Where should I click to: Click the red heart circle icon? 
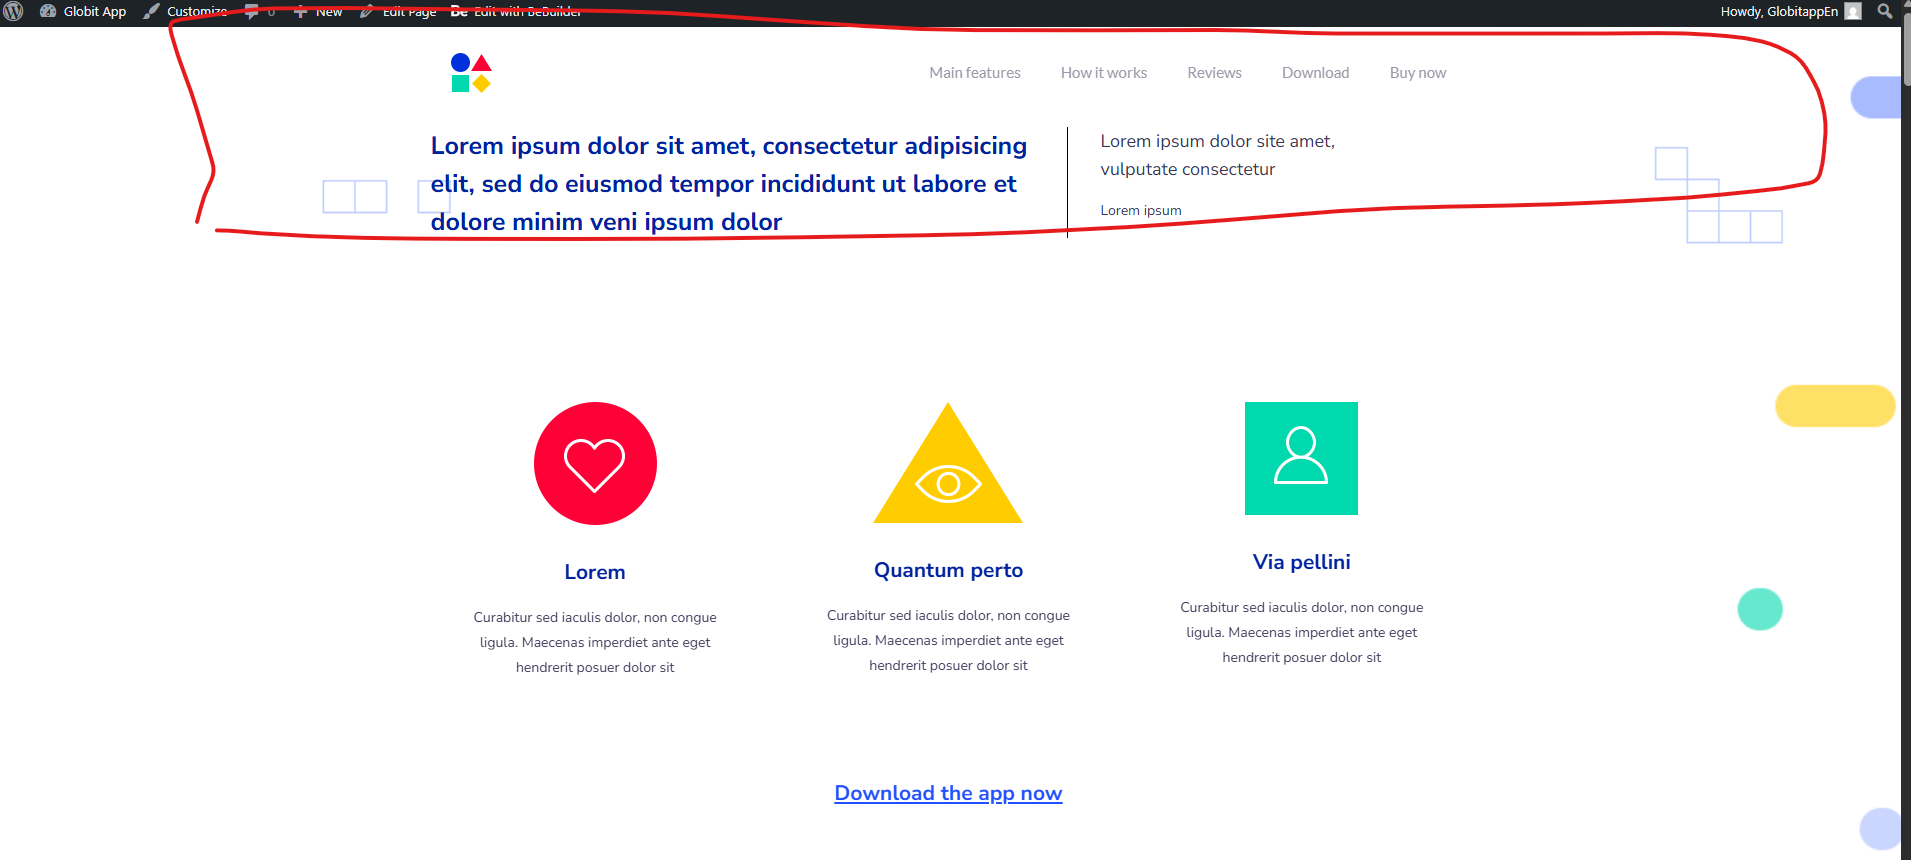coord(595,464)
